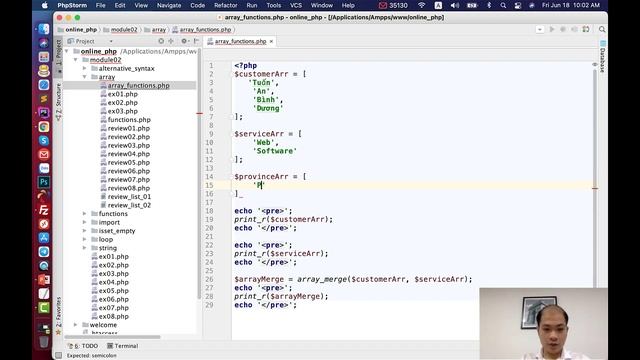Viewport: 640px width, 360px height.
Task: Click the tool window toggle icon at bottom-left corner
Action: pyautogui.click(x=59, y=356)
